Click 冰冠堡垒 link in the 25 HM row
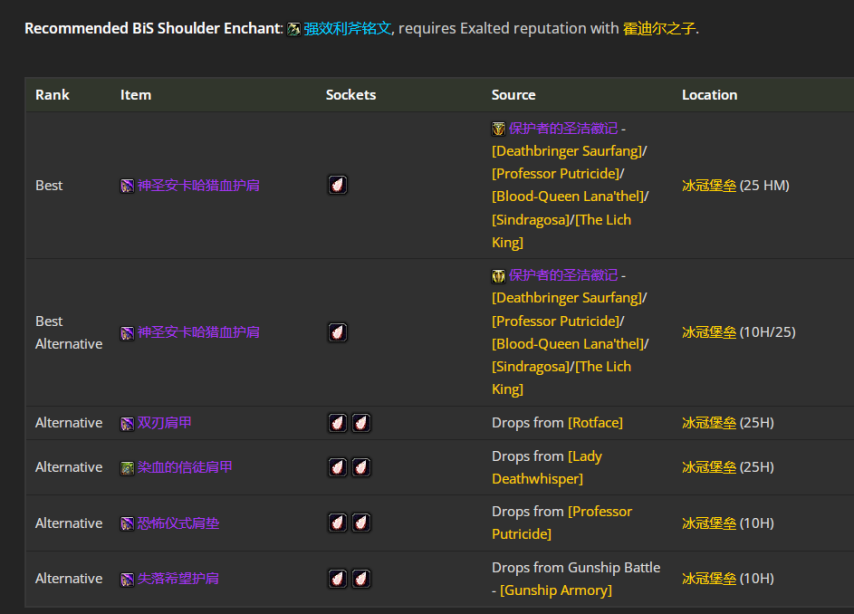Screen dimensions: 854x614 (x=708, y=186)
